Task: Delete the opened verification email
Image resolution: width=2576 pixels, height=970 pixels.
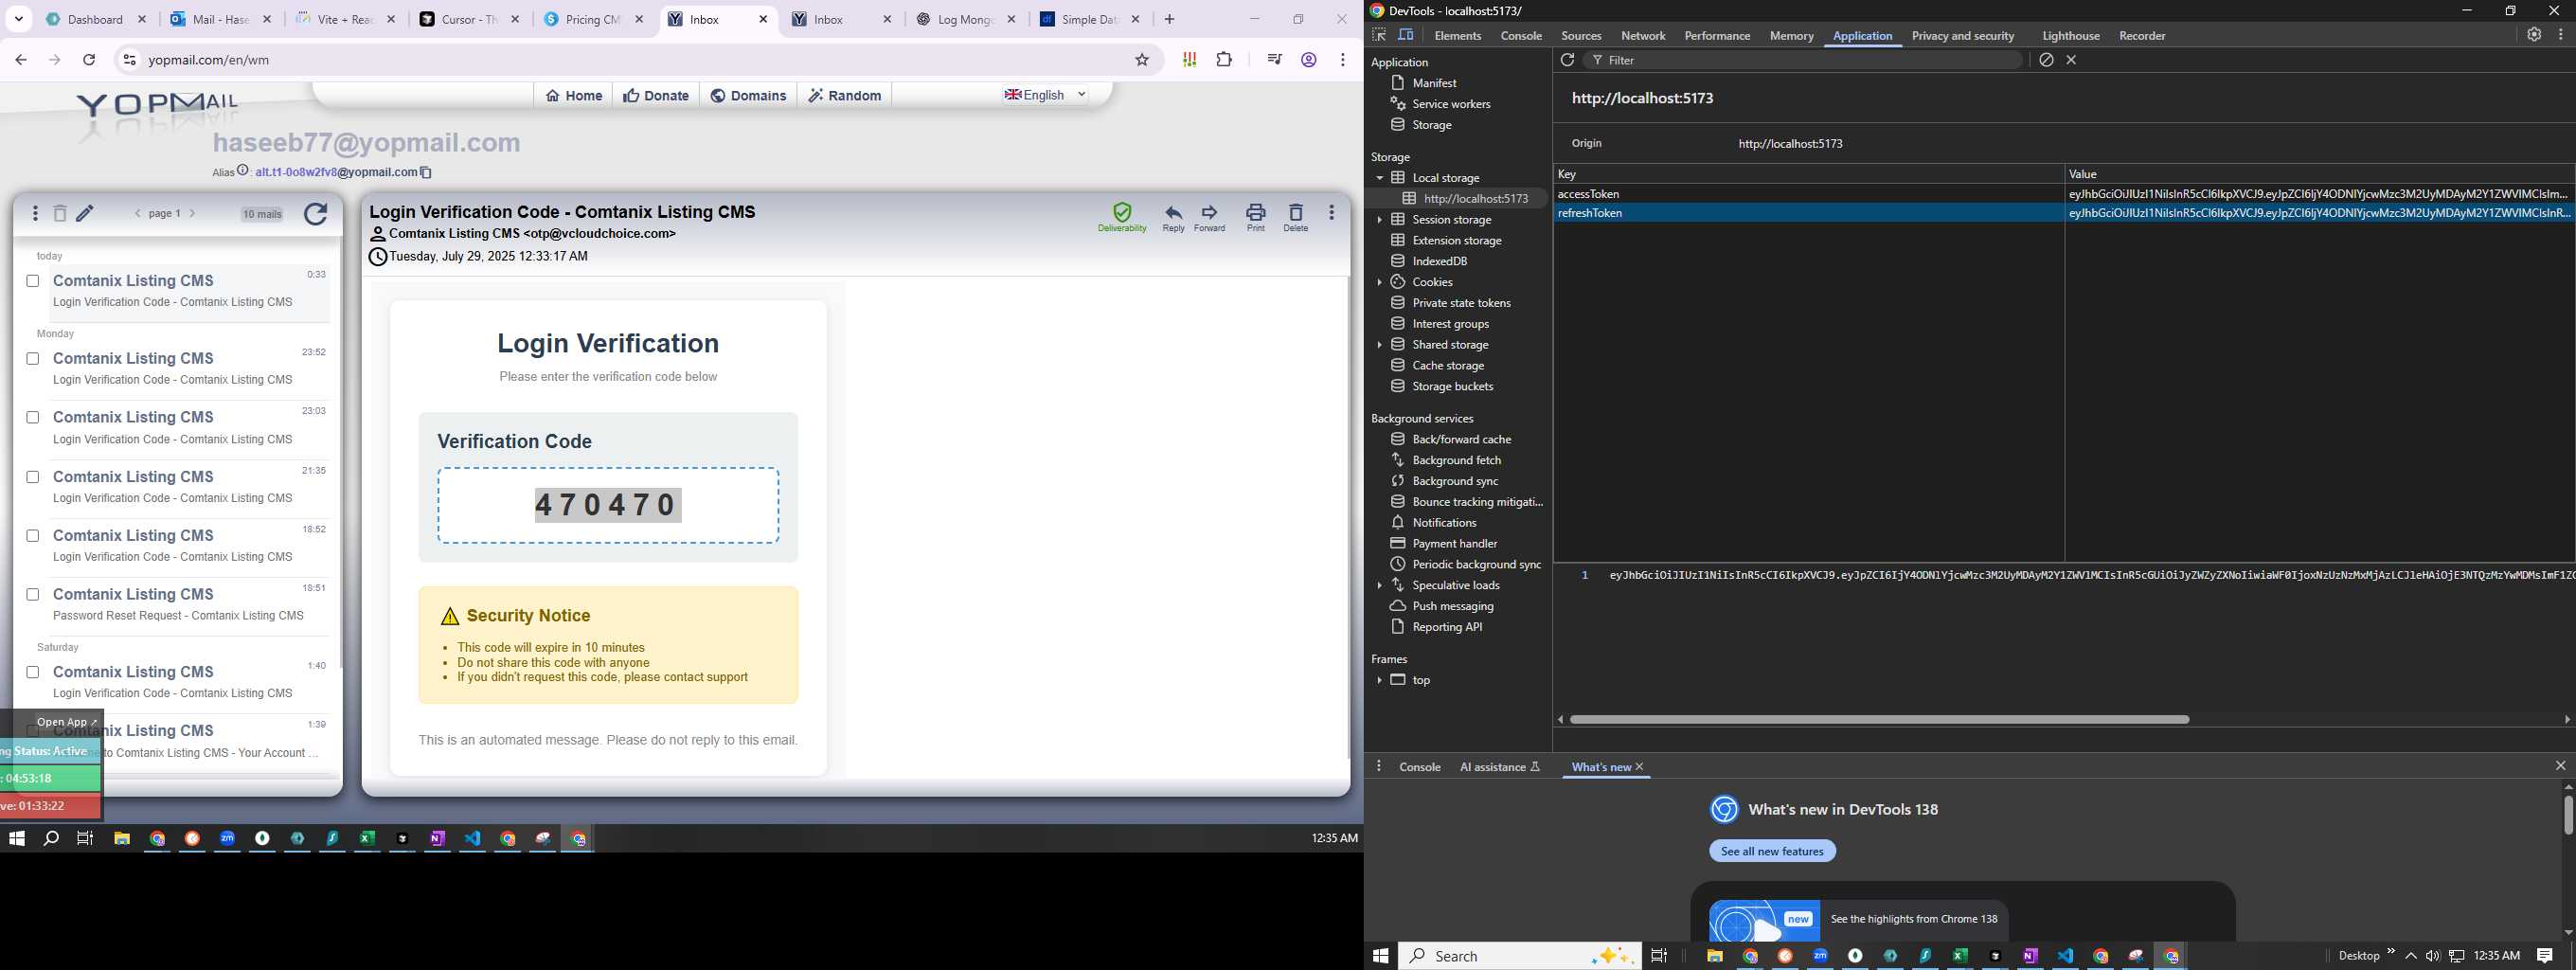Action: [x=1295, y=218]
